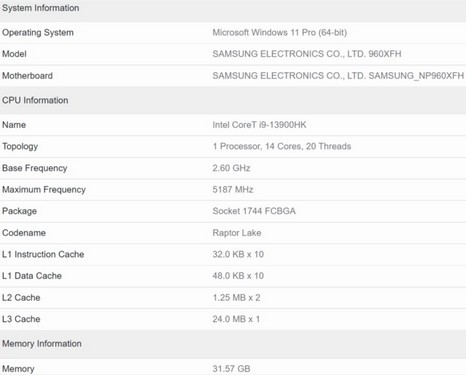This screenshot has height=375, width=466.
Task: Click '1 Processor, 14 Cores, 20 Threads'
Action: click(x=282, y=146)
